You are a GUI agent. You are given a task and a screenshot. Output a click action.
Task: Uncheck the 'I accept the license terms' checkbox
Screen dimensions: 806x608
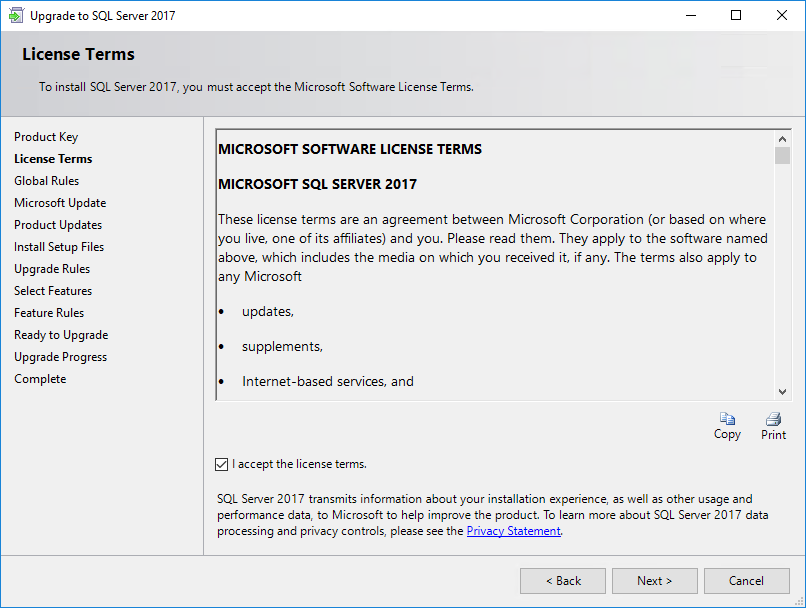click(x=222, y=464)
